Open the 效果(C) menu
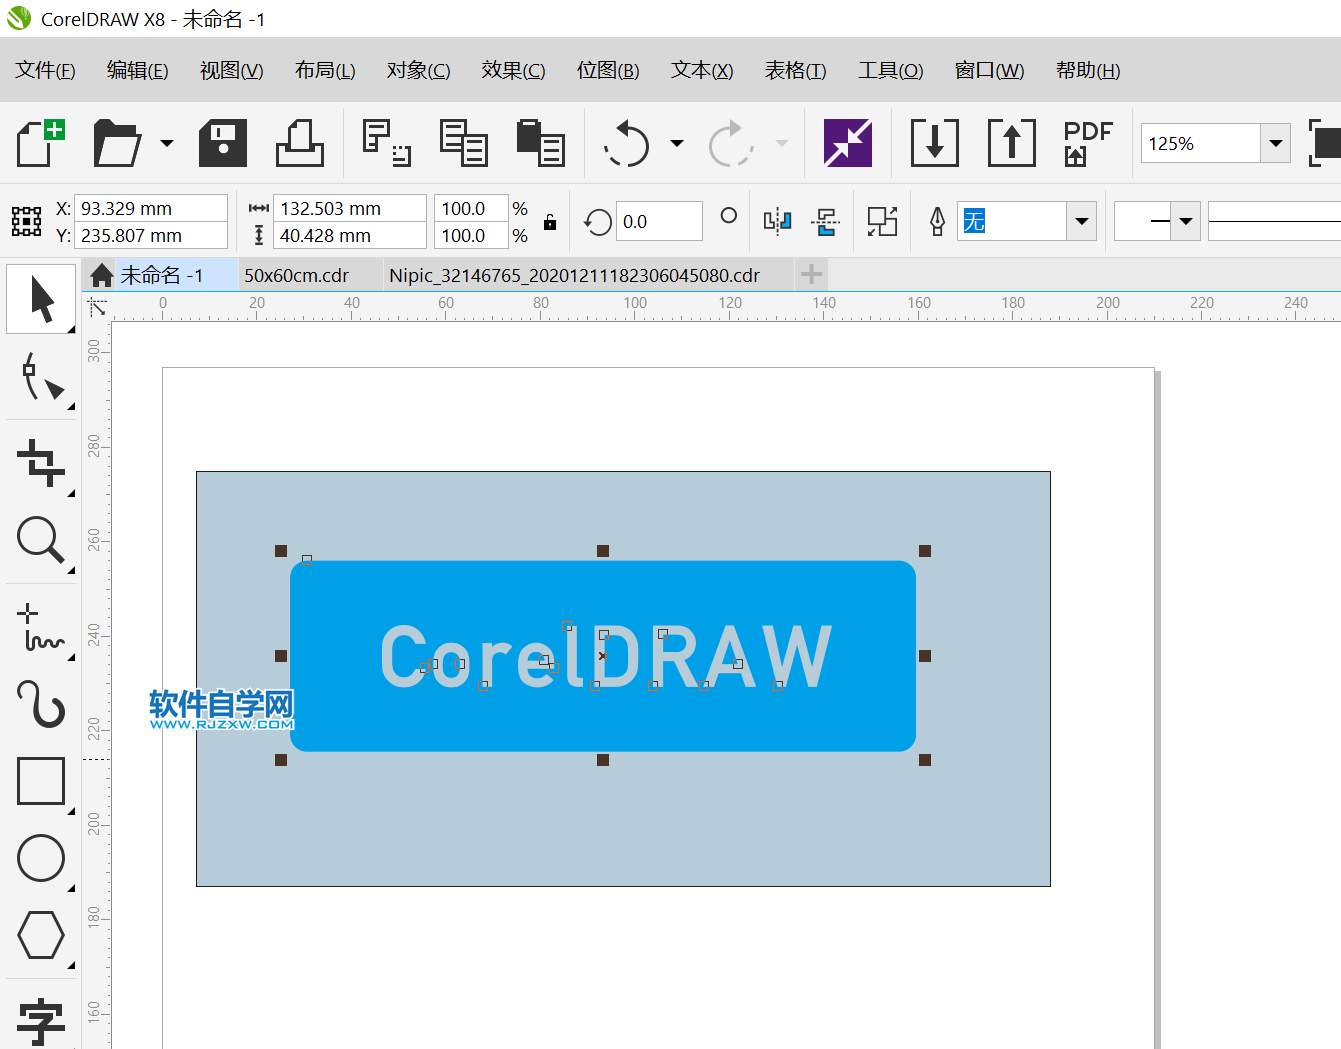This screenshot has width=1341, height=1049. click(x=513, y=70)
